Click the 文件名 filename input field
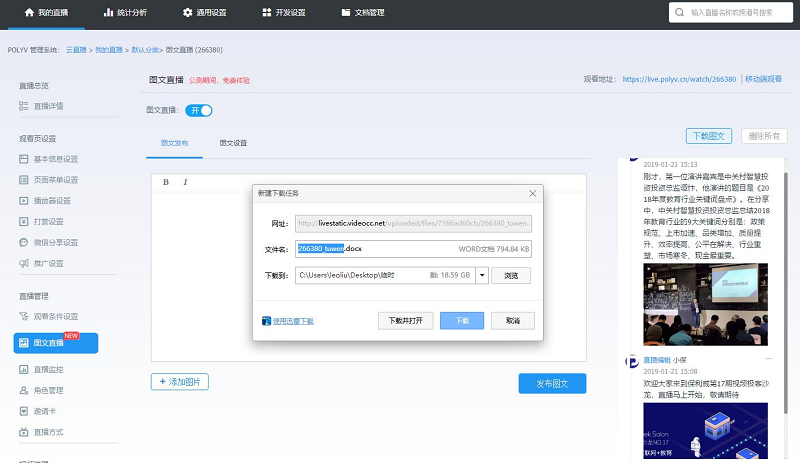Viewport: 800px width, 463px height. (397, 248)
